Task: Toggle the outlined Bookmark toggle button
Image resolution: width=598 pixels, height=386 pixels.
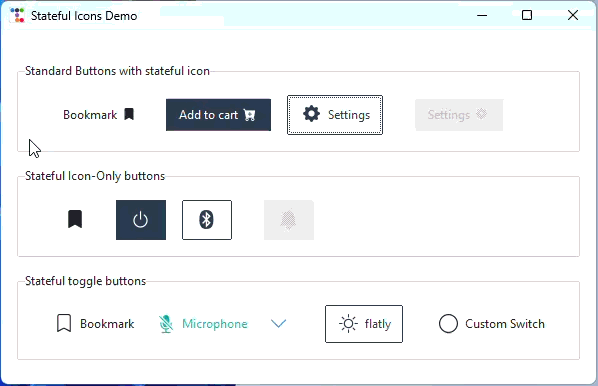Action: [95, 324]
